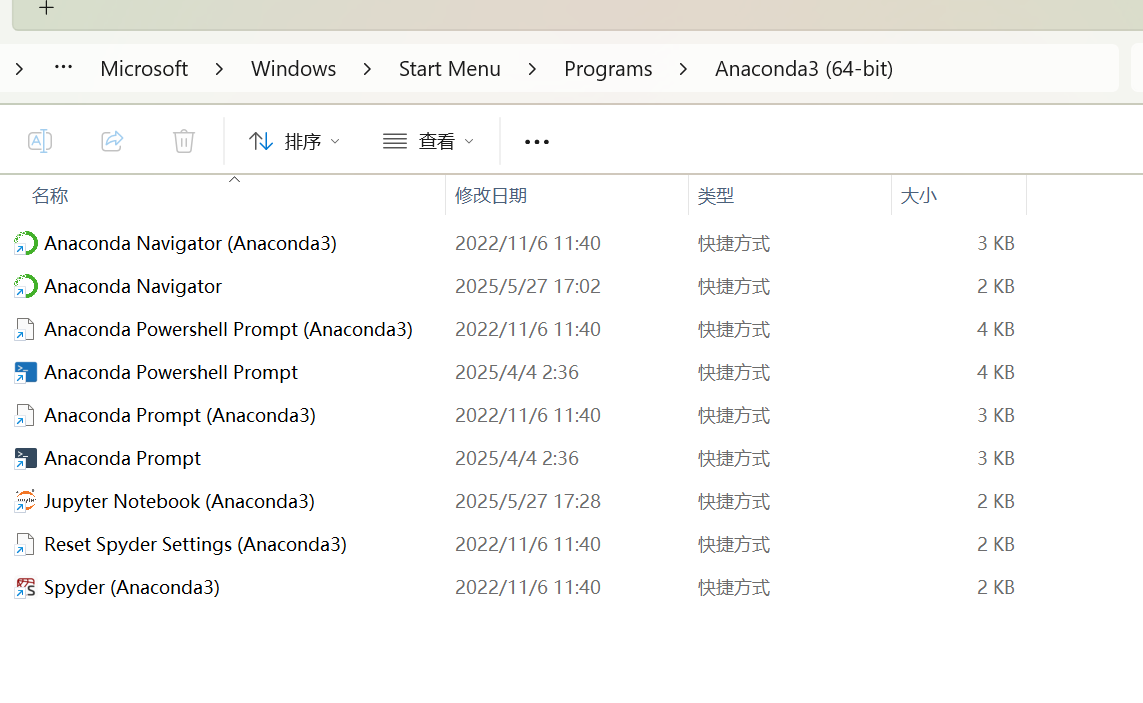The width and height of the screenshot is (1143, 703).
Task: Show hidden breadcrumb folders via ellipsis
Action: click(63, 68)
